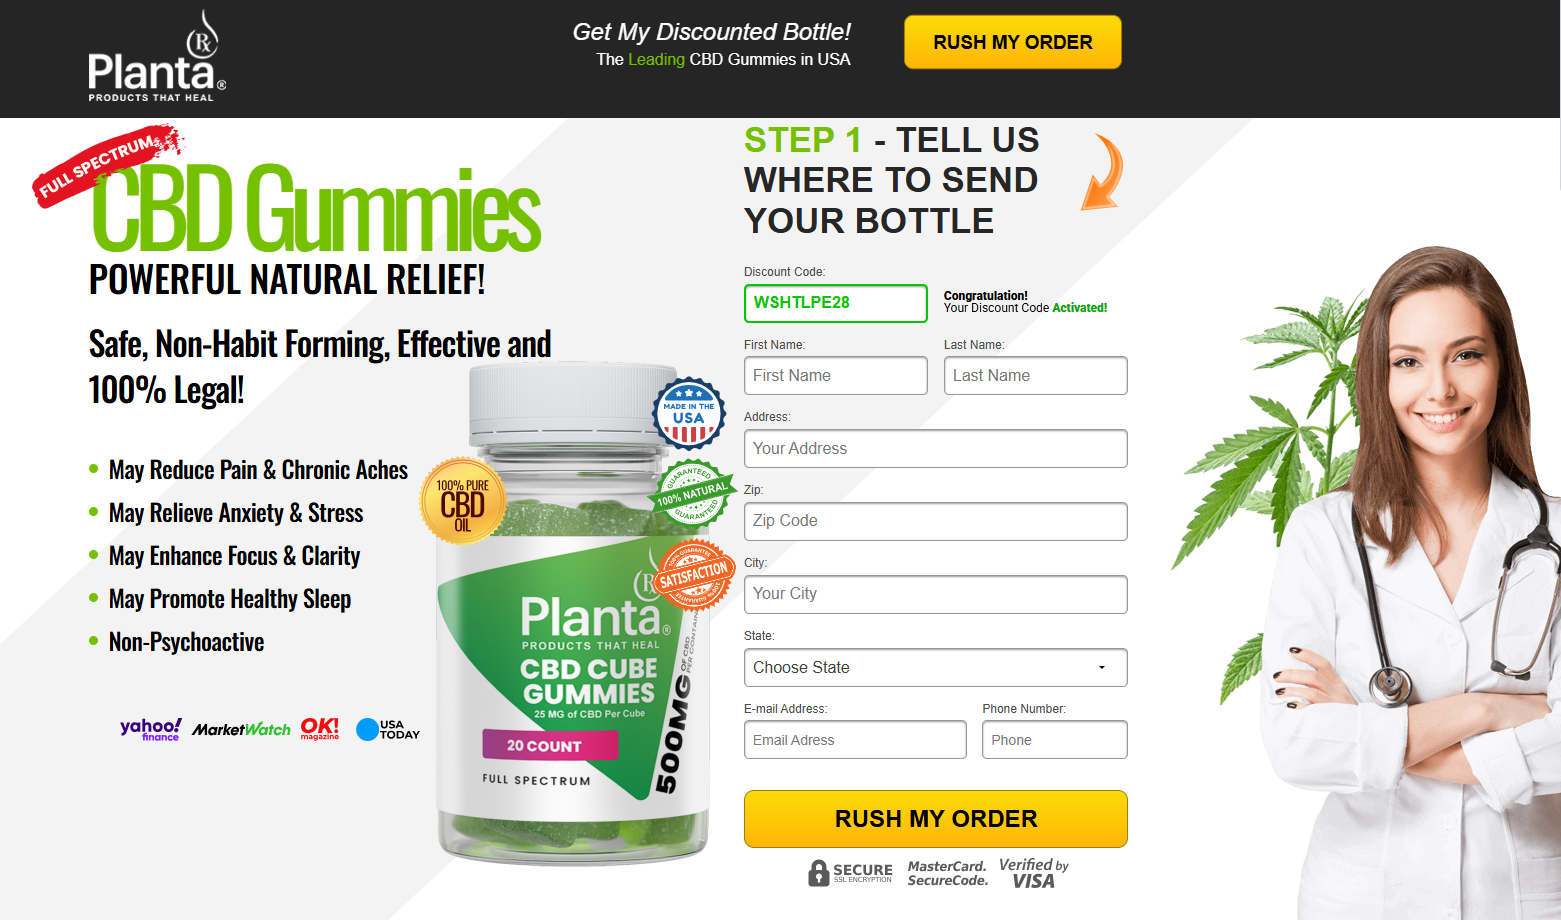The height and width of the screenshot is (920, 1561).
Task: Click the USA Today logo
Action: (388, 729)
